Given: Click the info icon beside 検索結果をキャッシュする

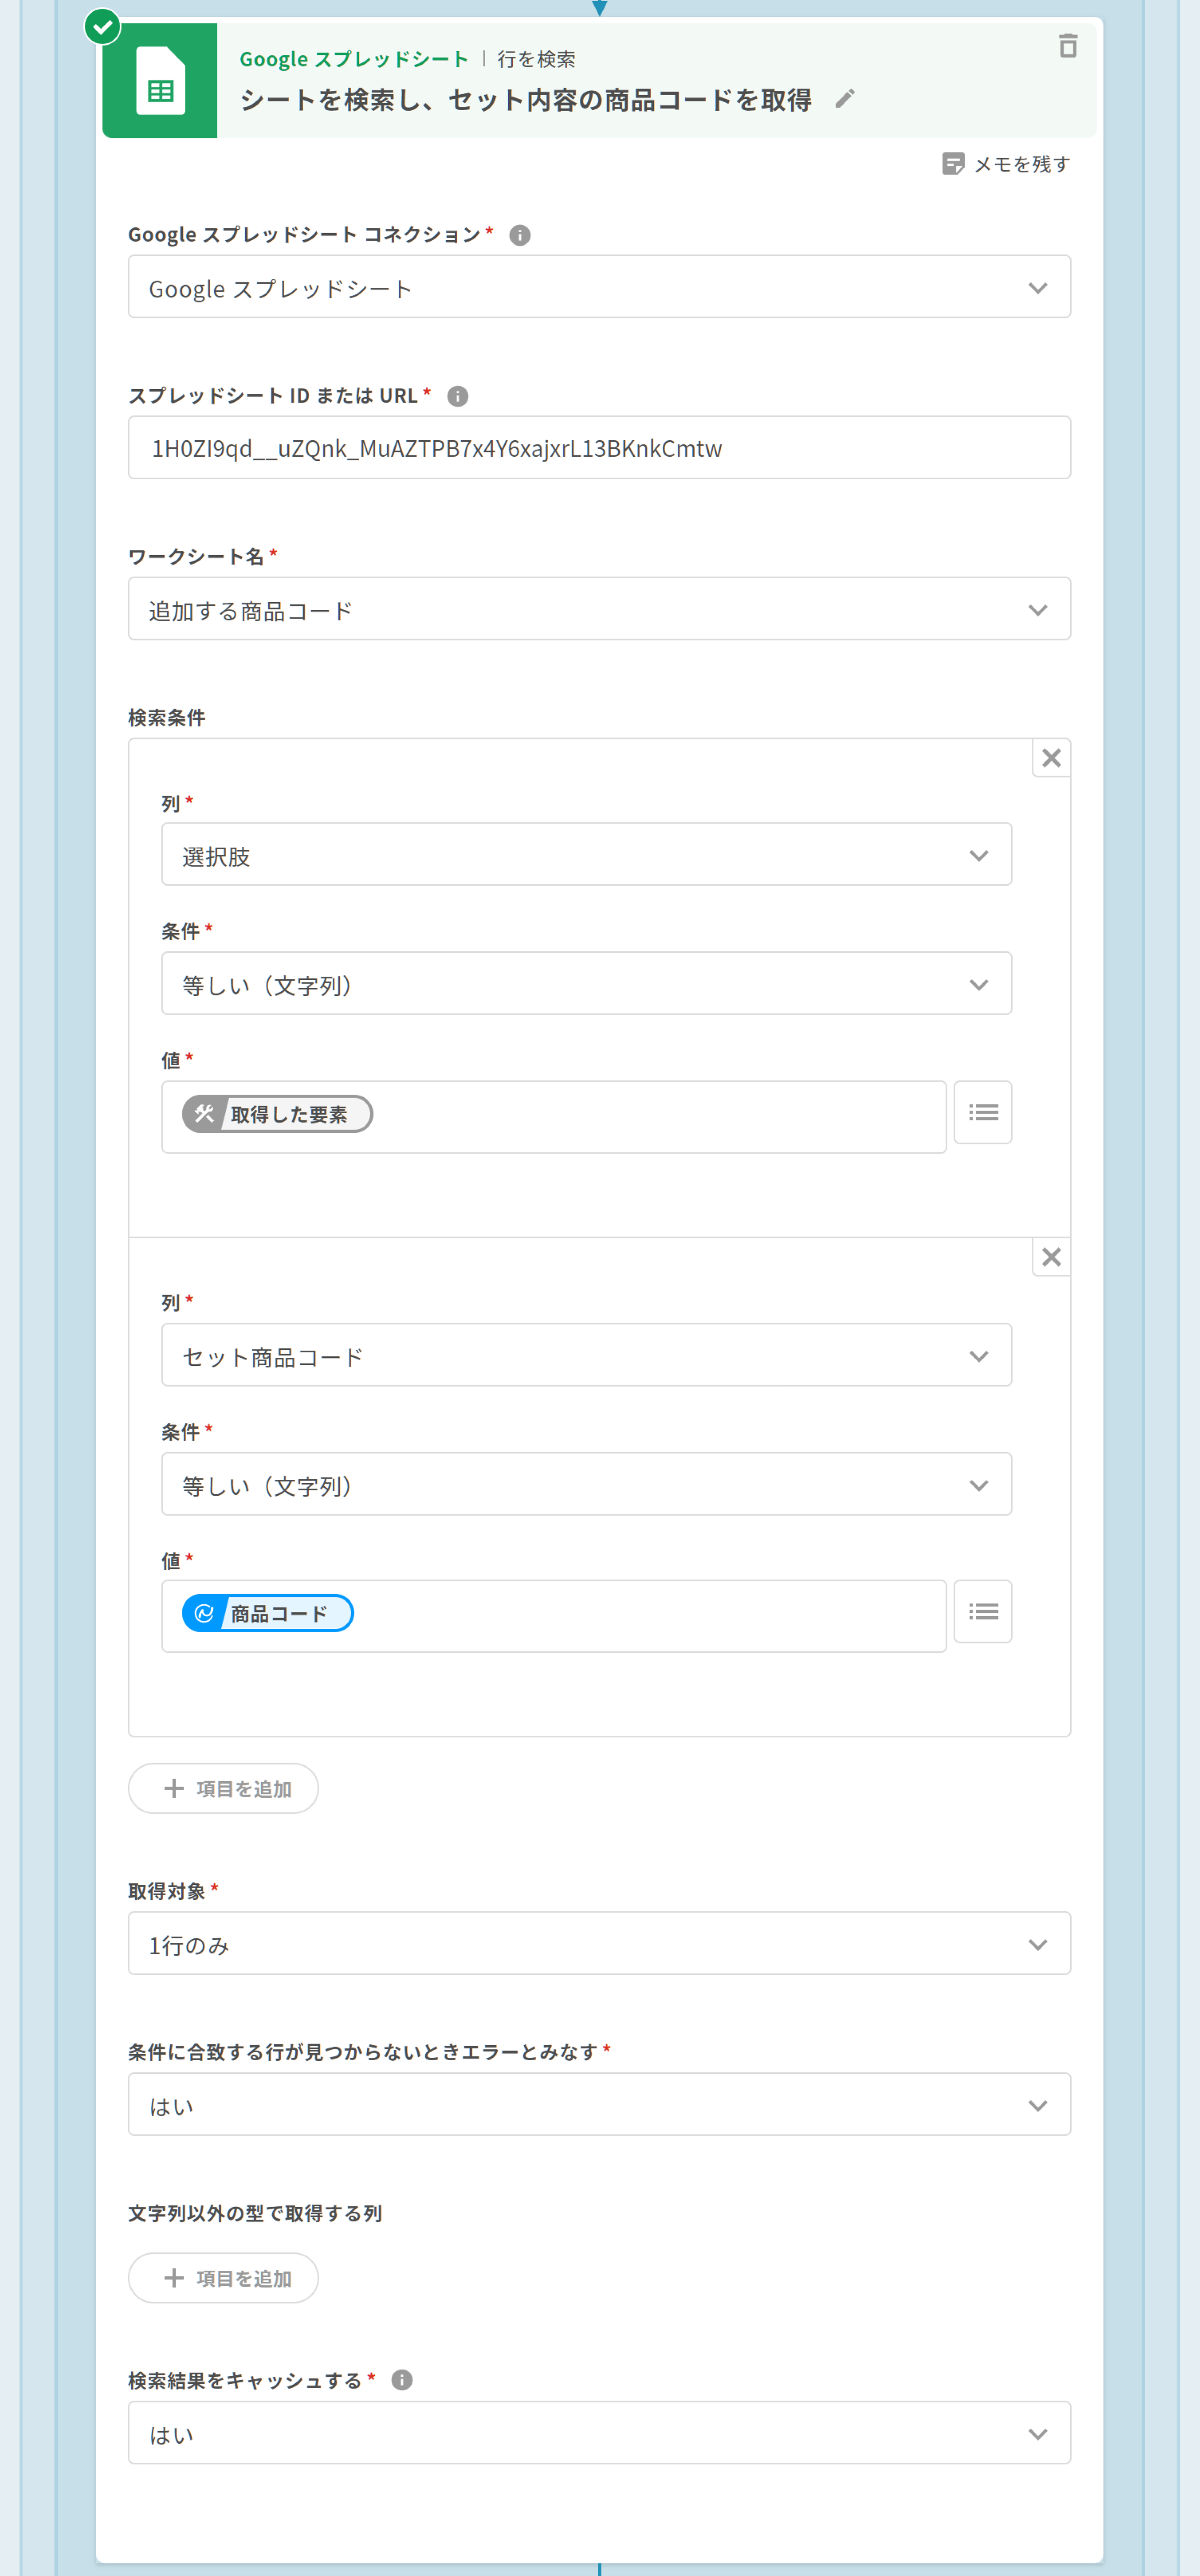Looking at the screenshot, I should click(x=402, y=2380).
